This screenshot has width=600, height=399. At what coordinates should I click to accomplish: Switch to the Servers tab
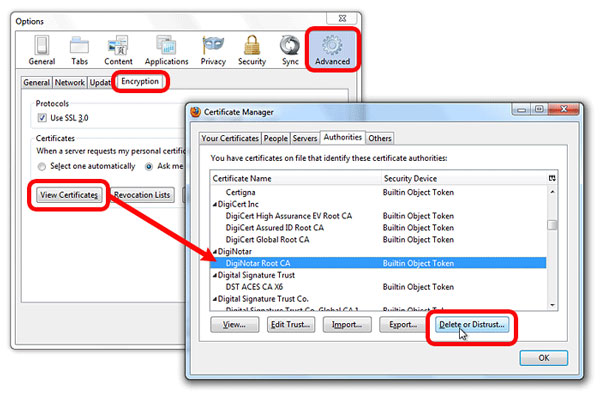[x=305, y=138]
